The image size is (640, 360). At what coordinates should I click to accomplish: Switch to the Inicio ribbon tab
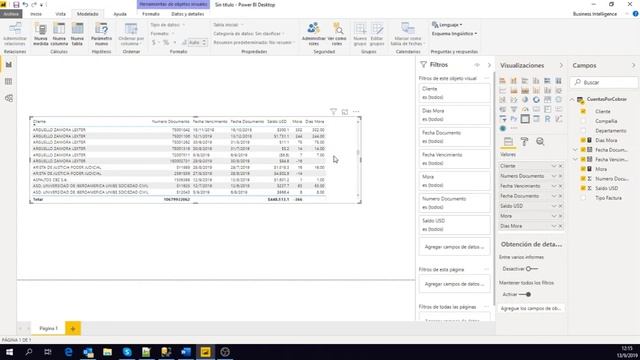[36, 14]
